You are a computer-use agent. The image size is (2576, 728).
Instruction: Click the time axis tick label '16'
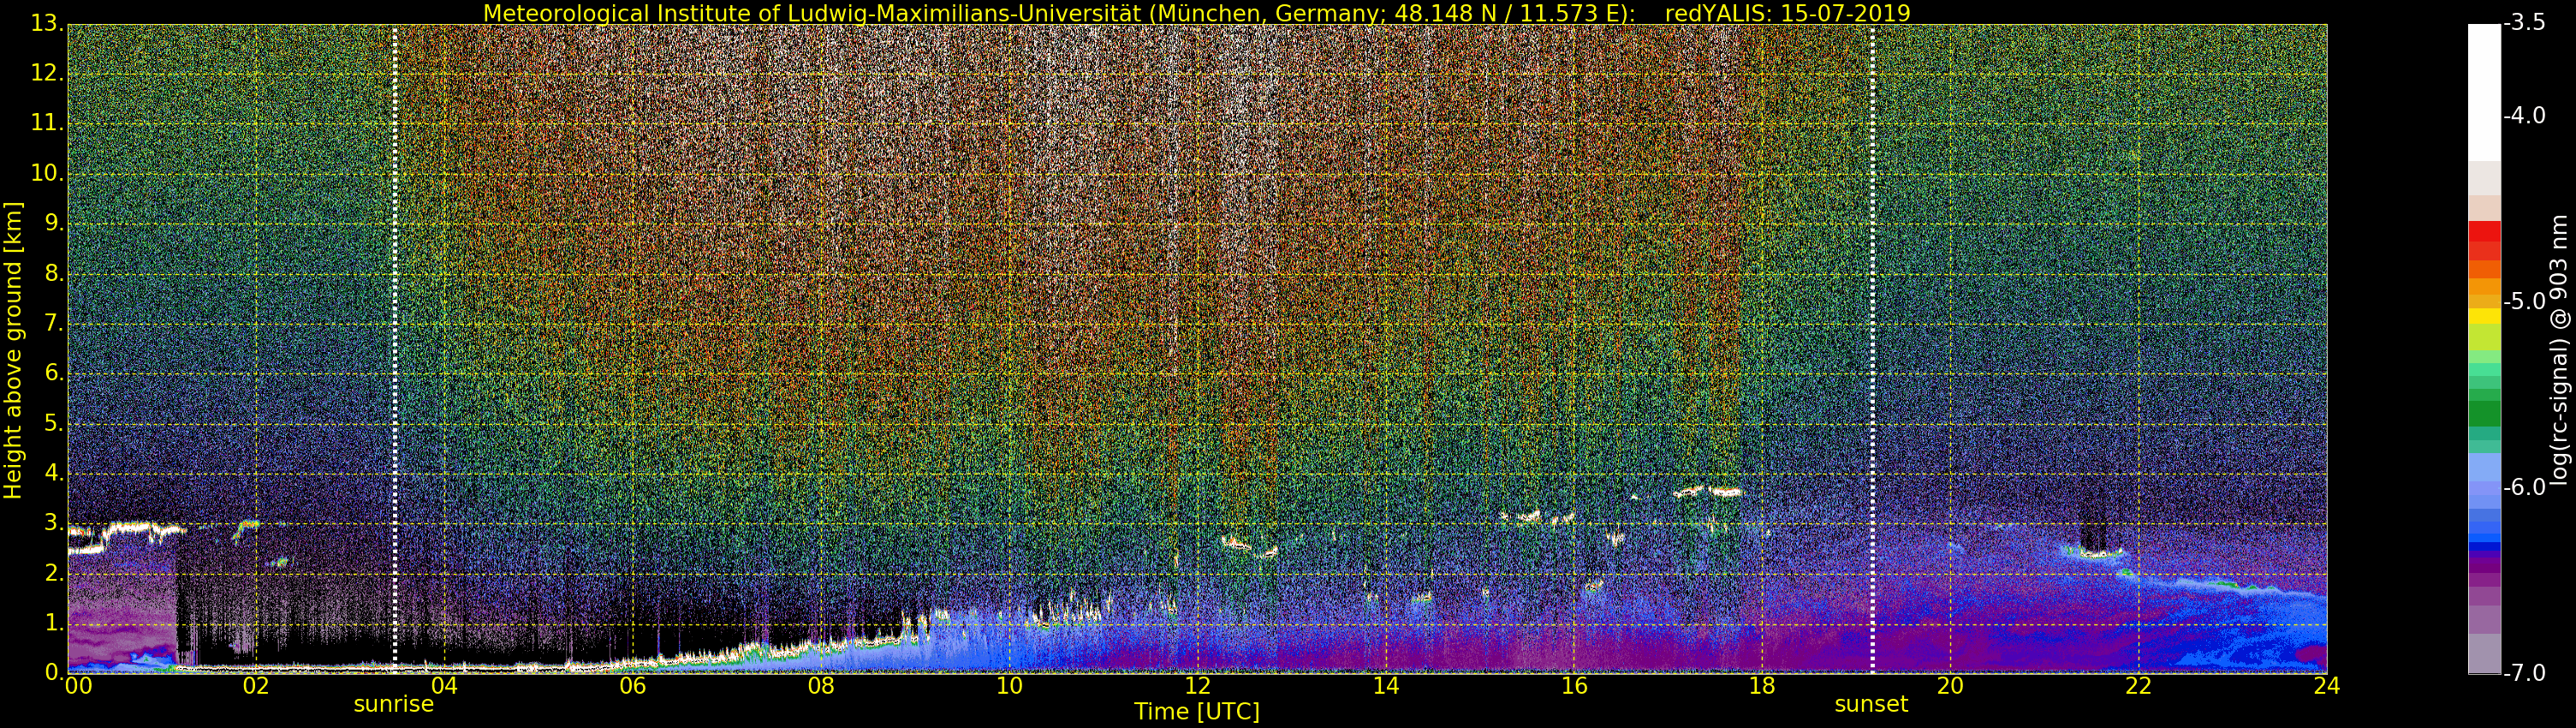[x=1574, y=686]
